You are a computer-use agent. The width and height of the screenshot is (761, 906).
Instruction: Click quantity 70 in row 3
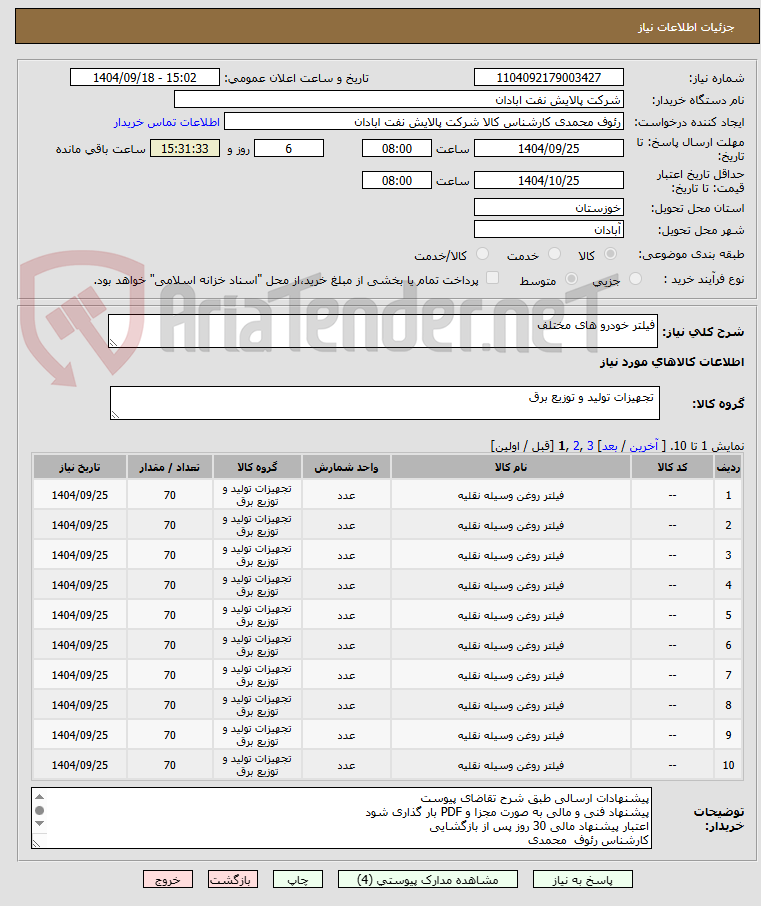(169, 555)
